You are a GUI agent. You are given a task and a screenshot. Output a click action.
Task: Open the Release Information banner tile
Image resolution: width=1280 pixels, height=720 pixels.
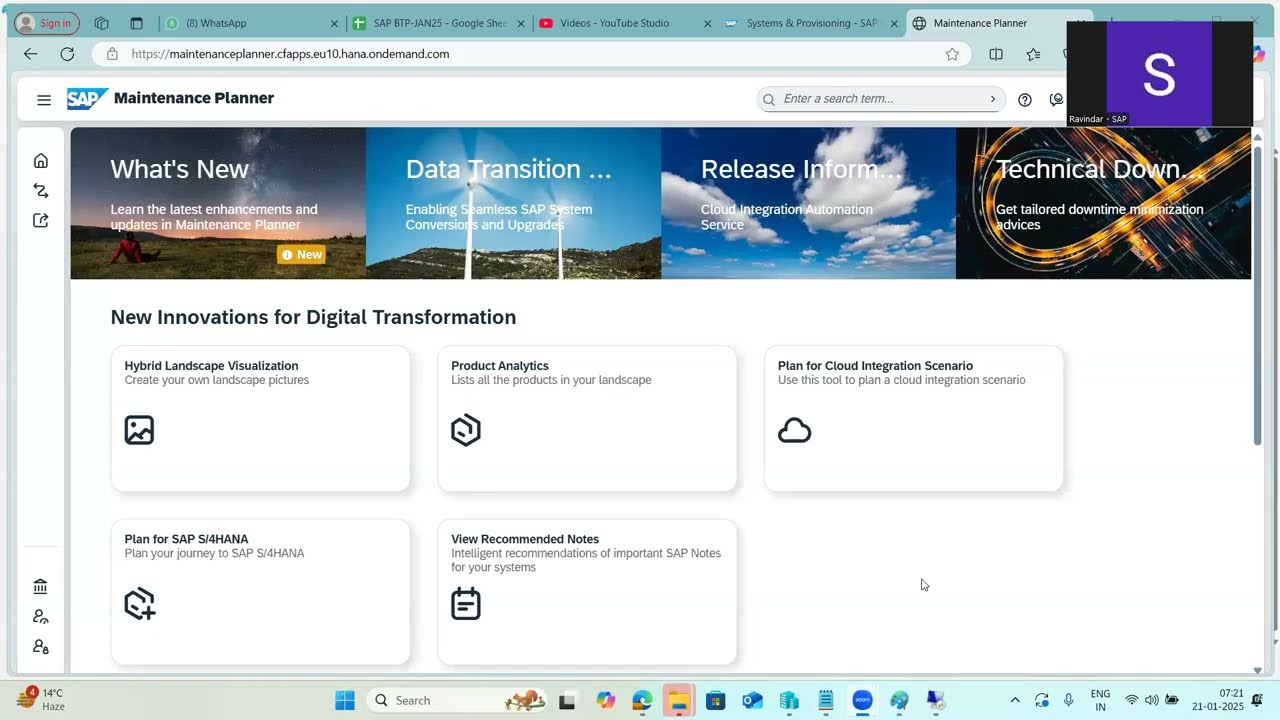808,203
